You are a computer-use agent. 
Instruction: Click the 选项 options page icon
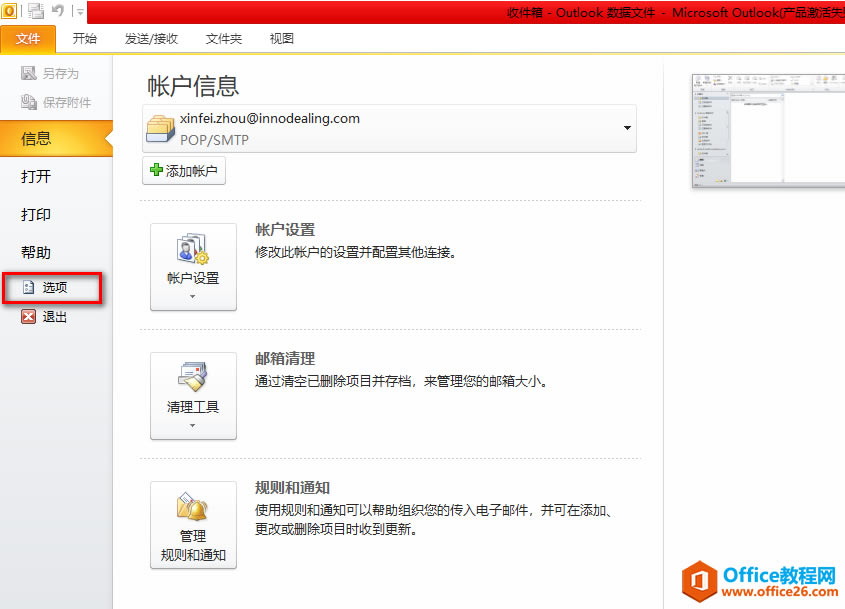[x=29, y=287]
